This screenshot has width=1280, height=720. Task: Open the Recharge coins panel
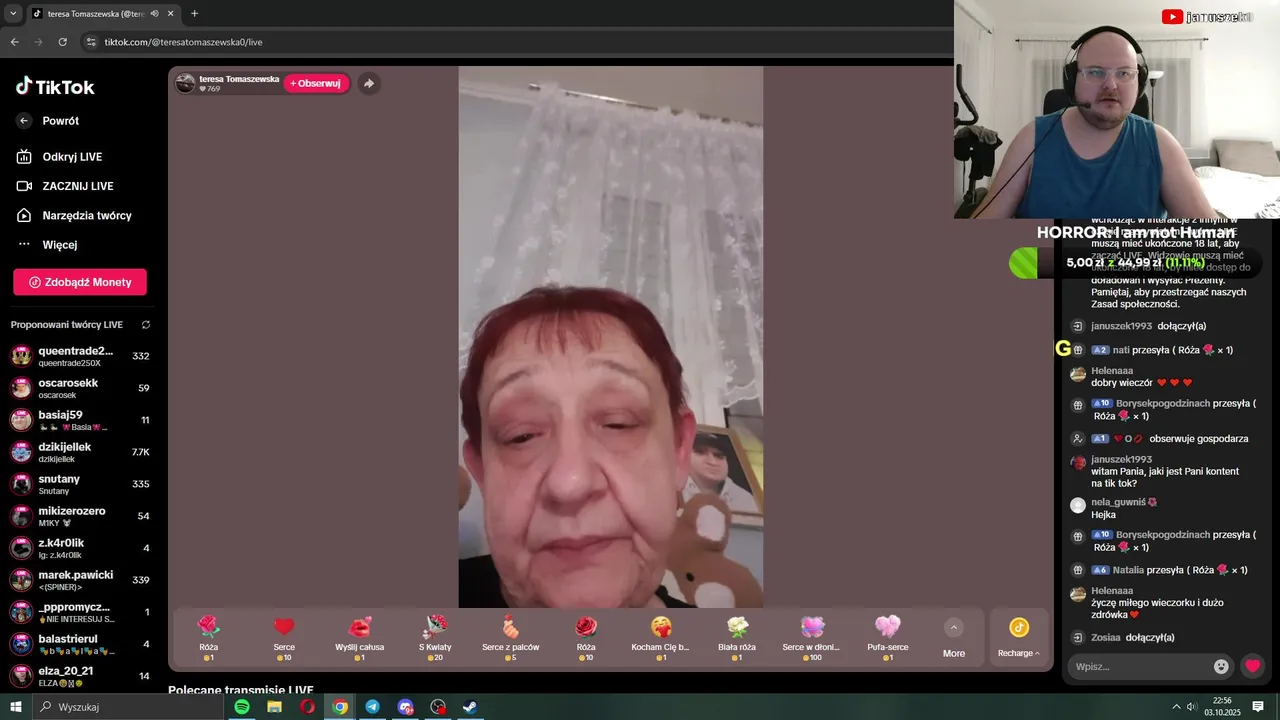coord(1018,638)
